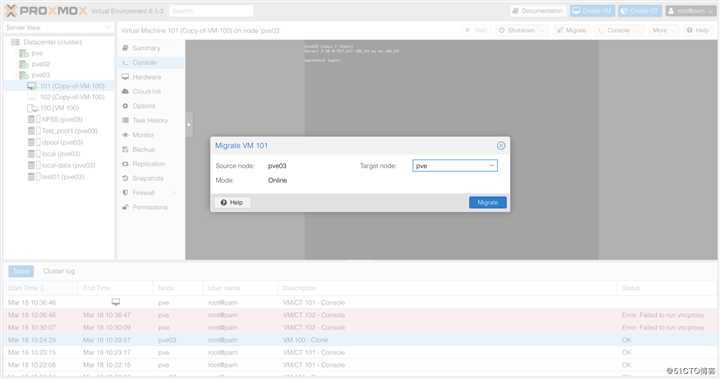Click the Start toolbar button
This screenshot has width=720, height=379.
coord(477,30)
